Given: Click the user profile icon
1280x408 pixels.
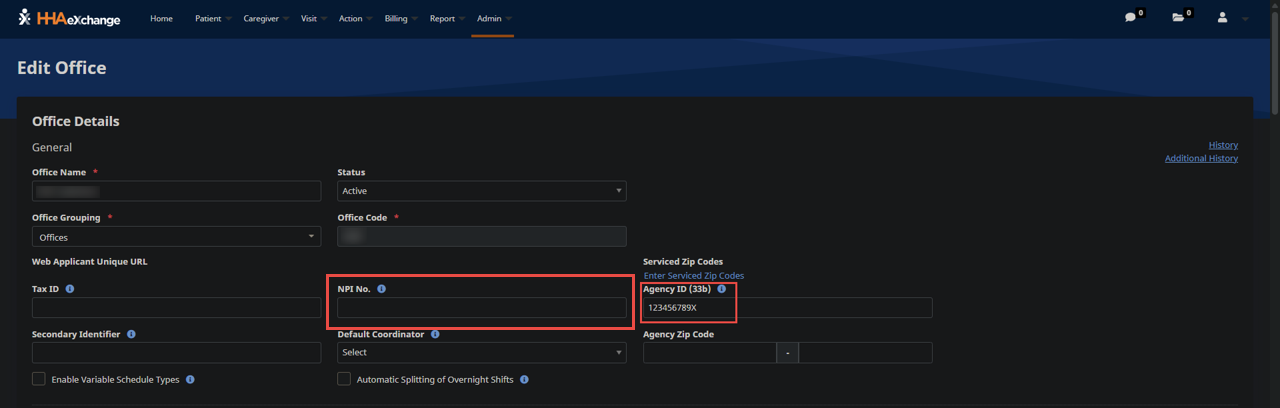Looking at the screenshot, I should [1222, 18].
